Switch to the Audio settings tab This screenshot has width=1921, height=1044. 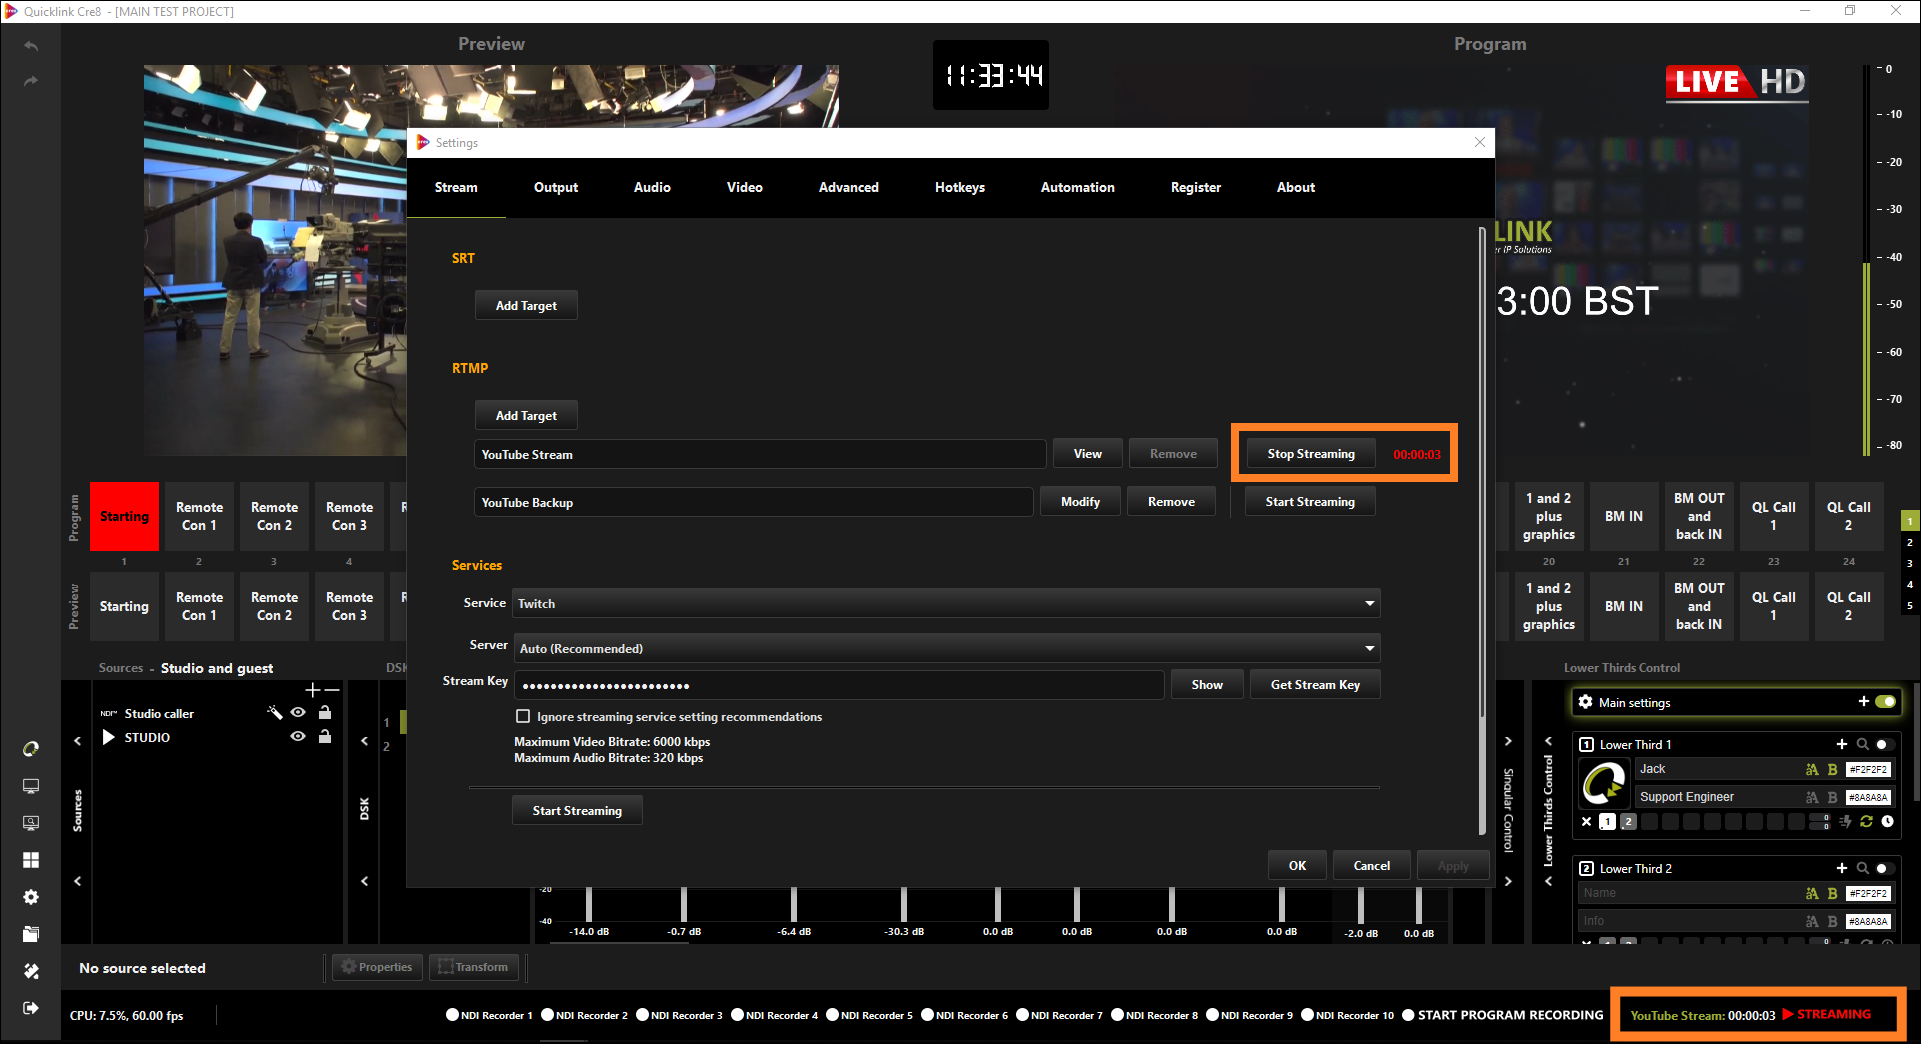tap(652, 187)
